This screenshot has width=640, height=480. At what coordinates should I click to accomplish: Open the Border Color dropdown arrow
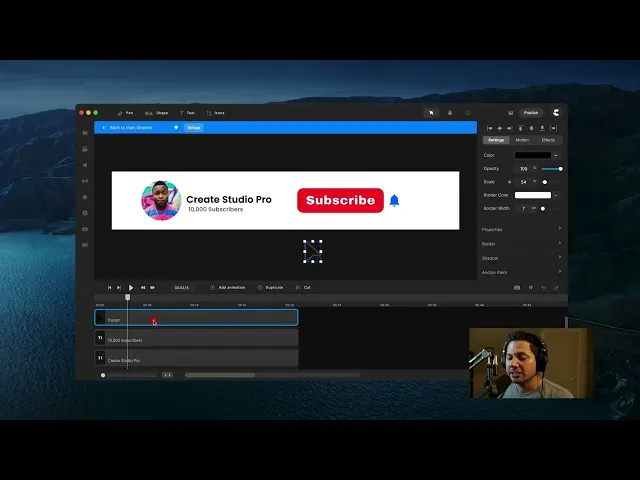tap(556, 195)
